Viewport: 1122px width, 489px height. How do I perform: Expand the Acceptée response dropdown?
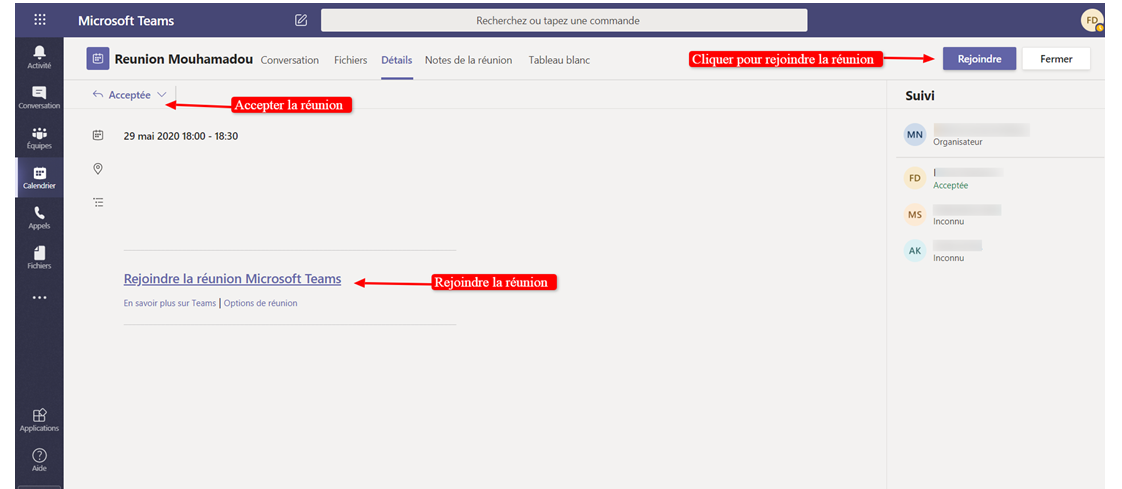[161, 95]
